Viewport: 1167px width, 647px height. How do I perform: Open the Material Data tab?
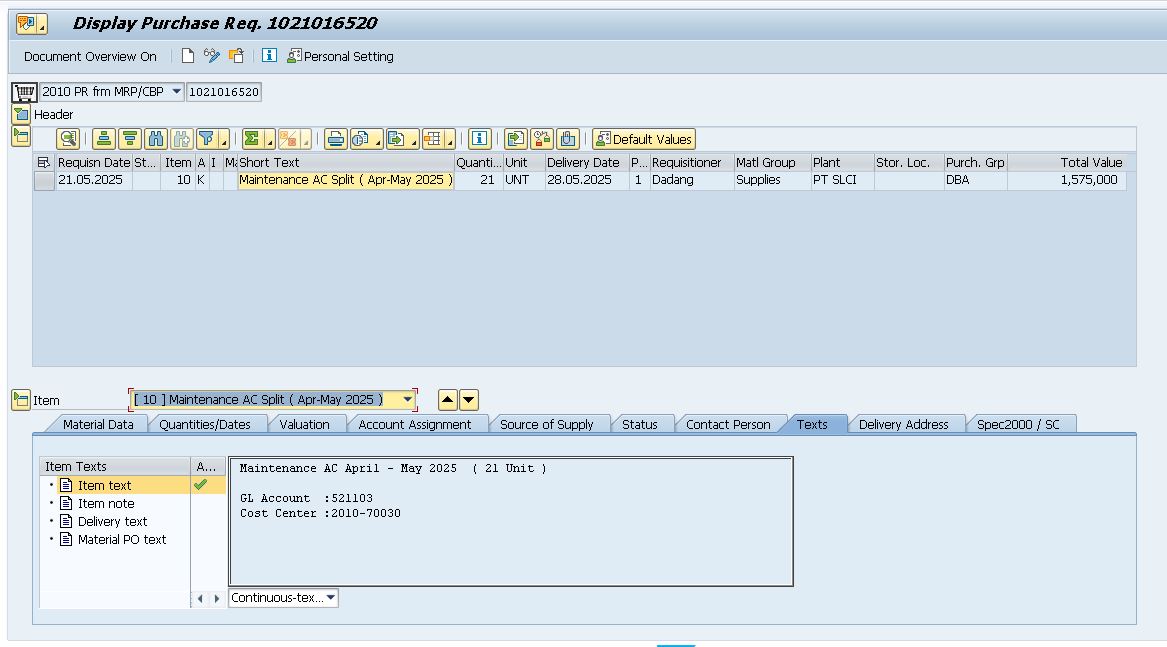98,424
